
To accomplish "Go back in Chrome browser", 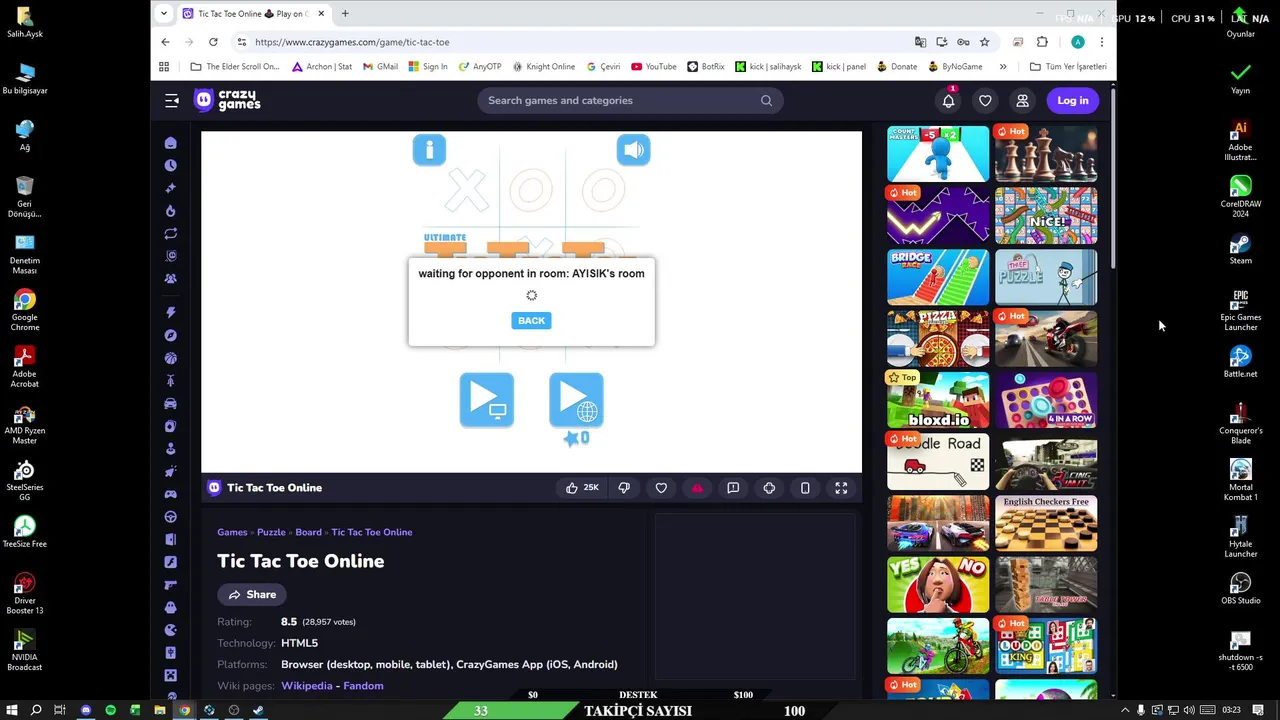I will (165, 42).
